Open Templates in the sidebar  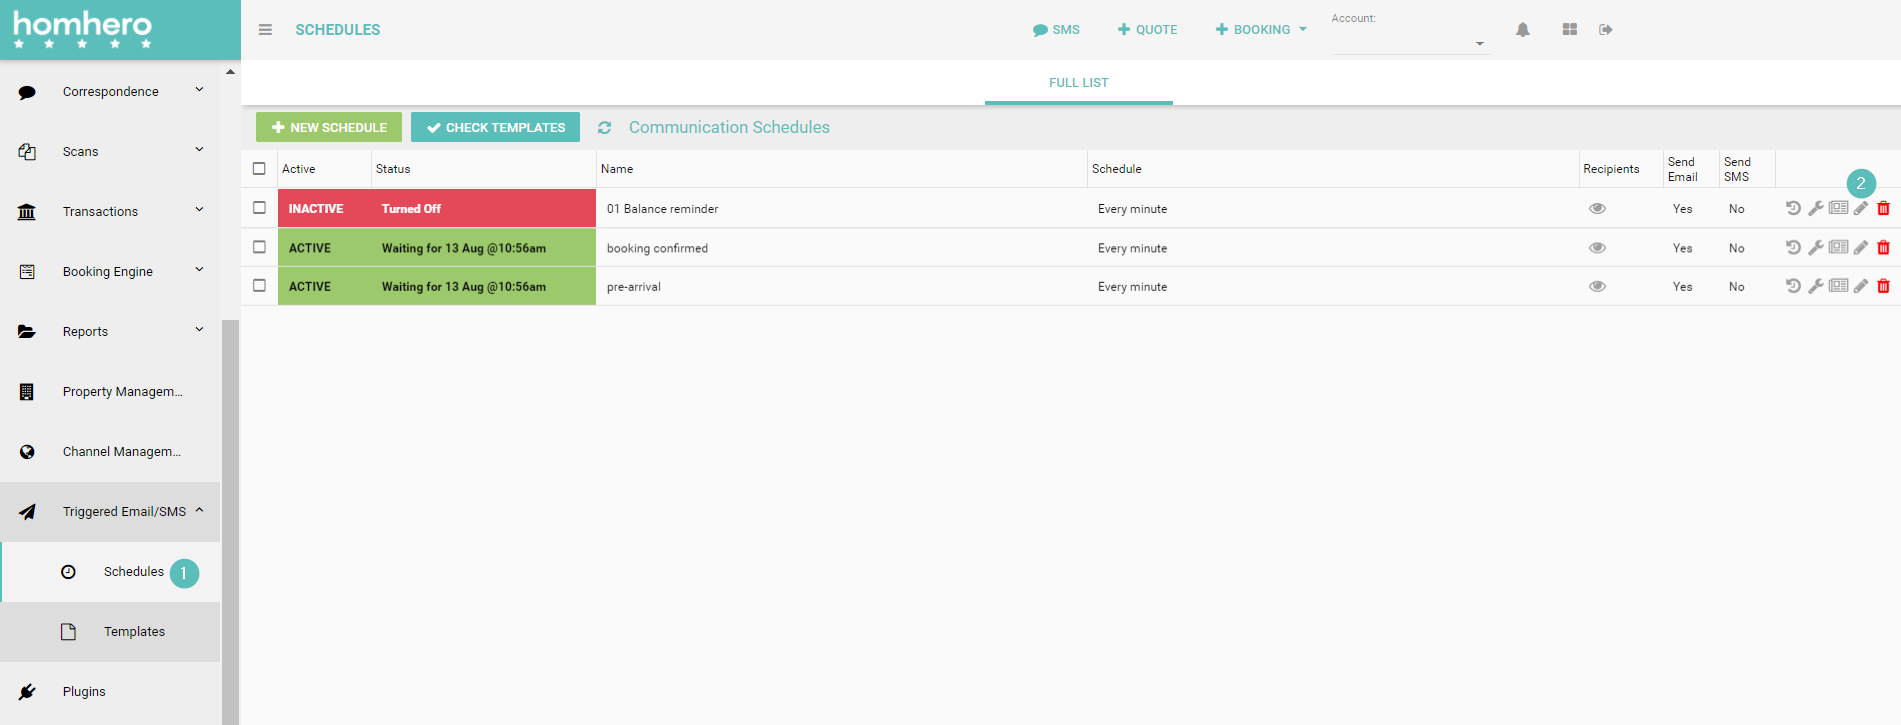(x=134, y=632)
